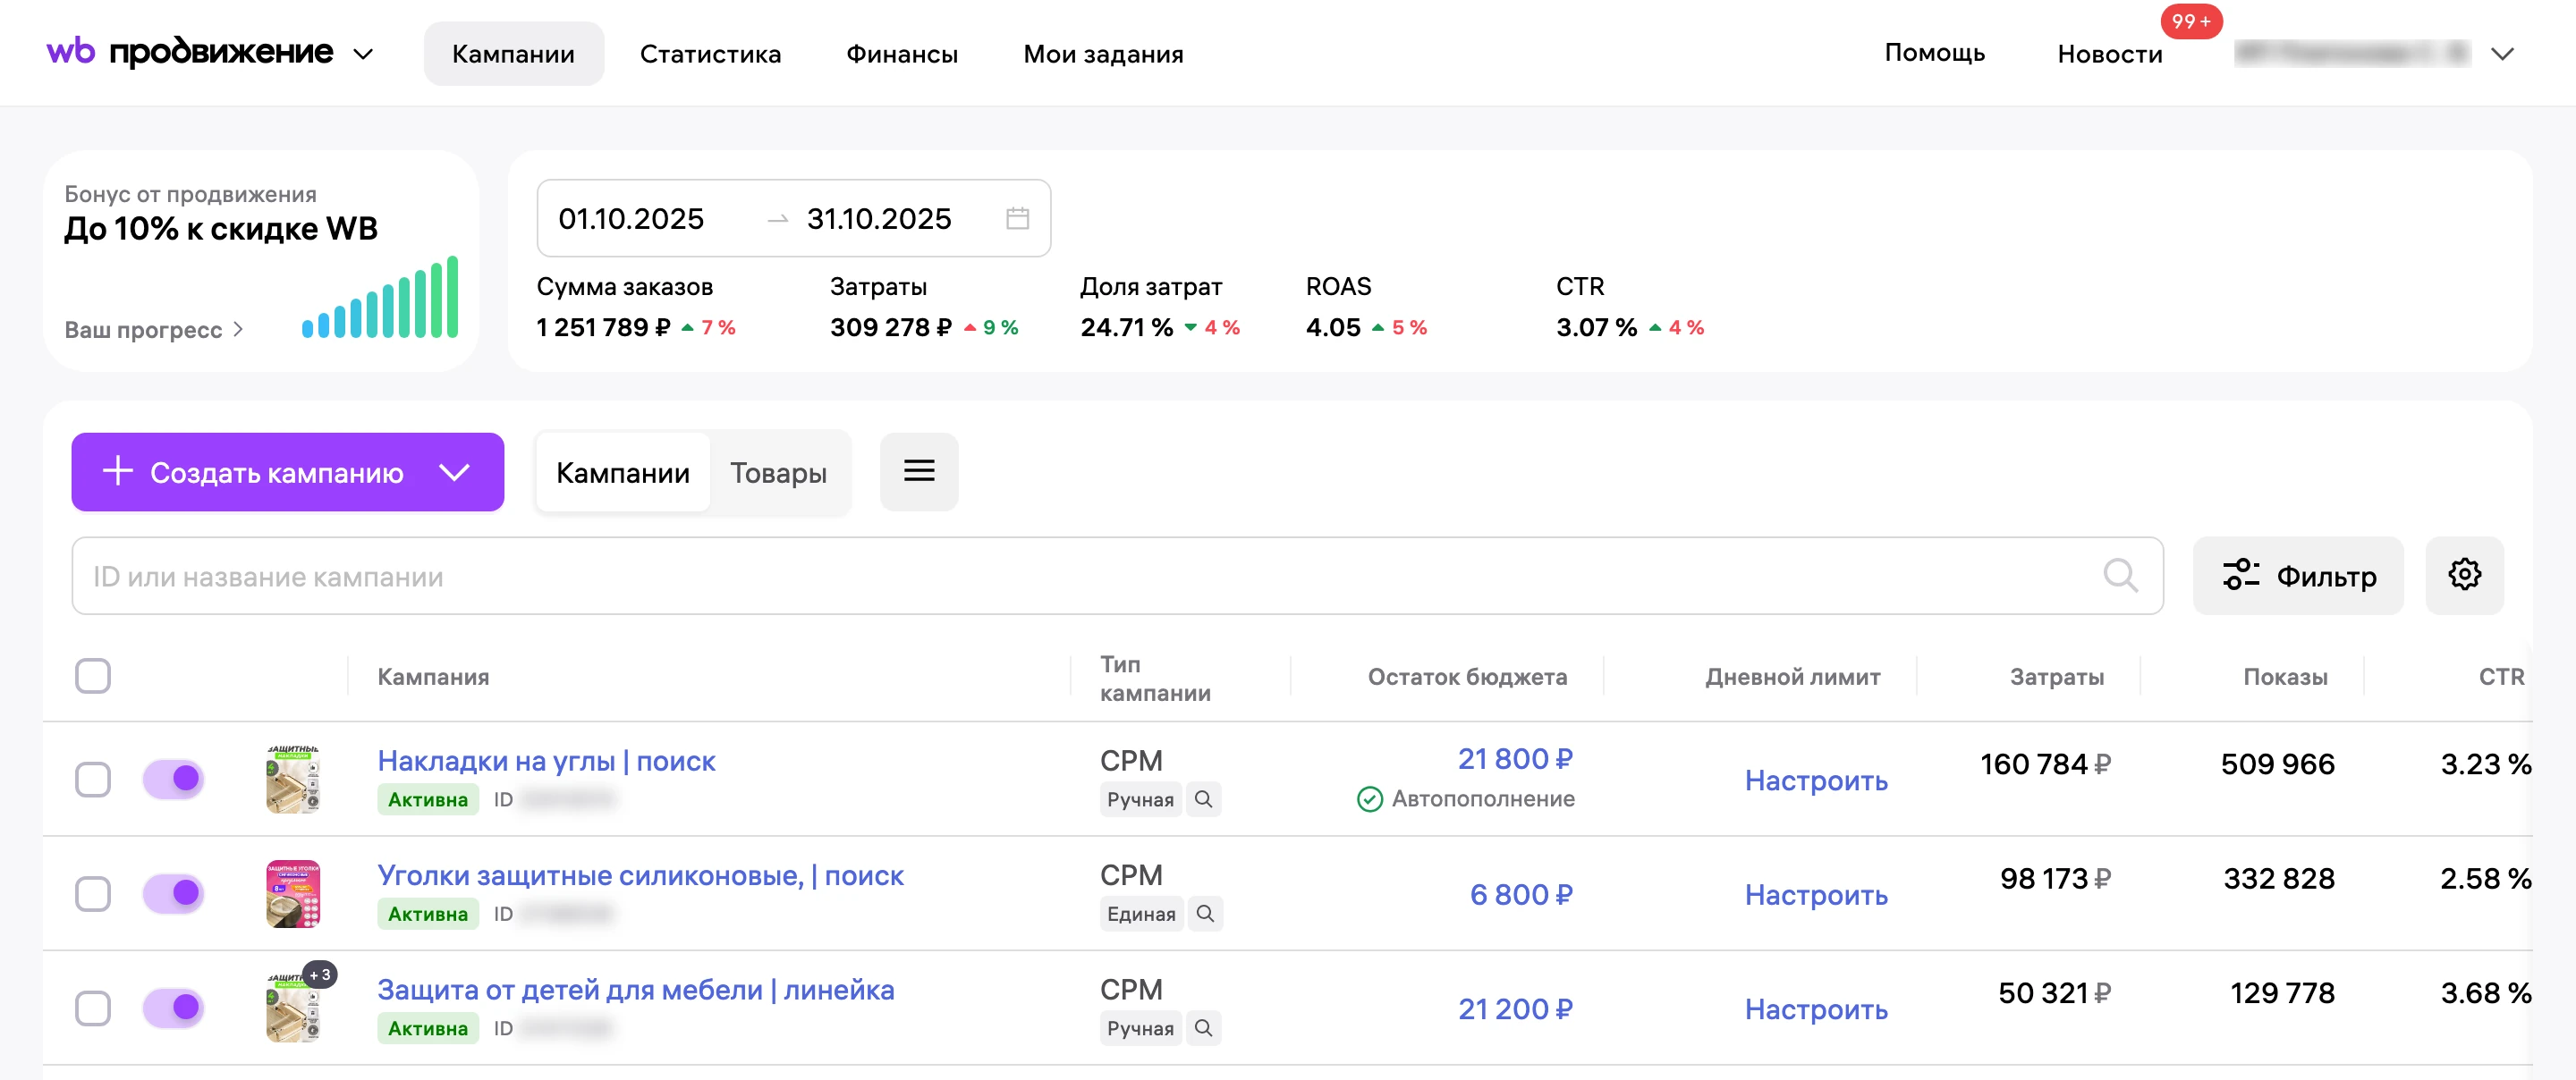Screen dimensions: 2576x1080
Task: Click magnifier icon next to Ручная in first row
Action: [x=1204, y=799]
